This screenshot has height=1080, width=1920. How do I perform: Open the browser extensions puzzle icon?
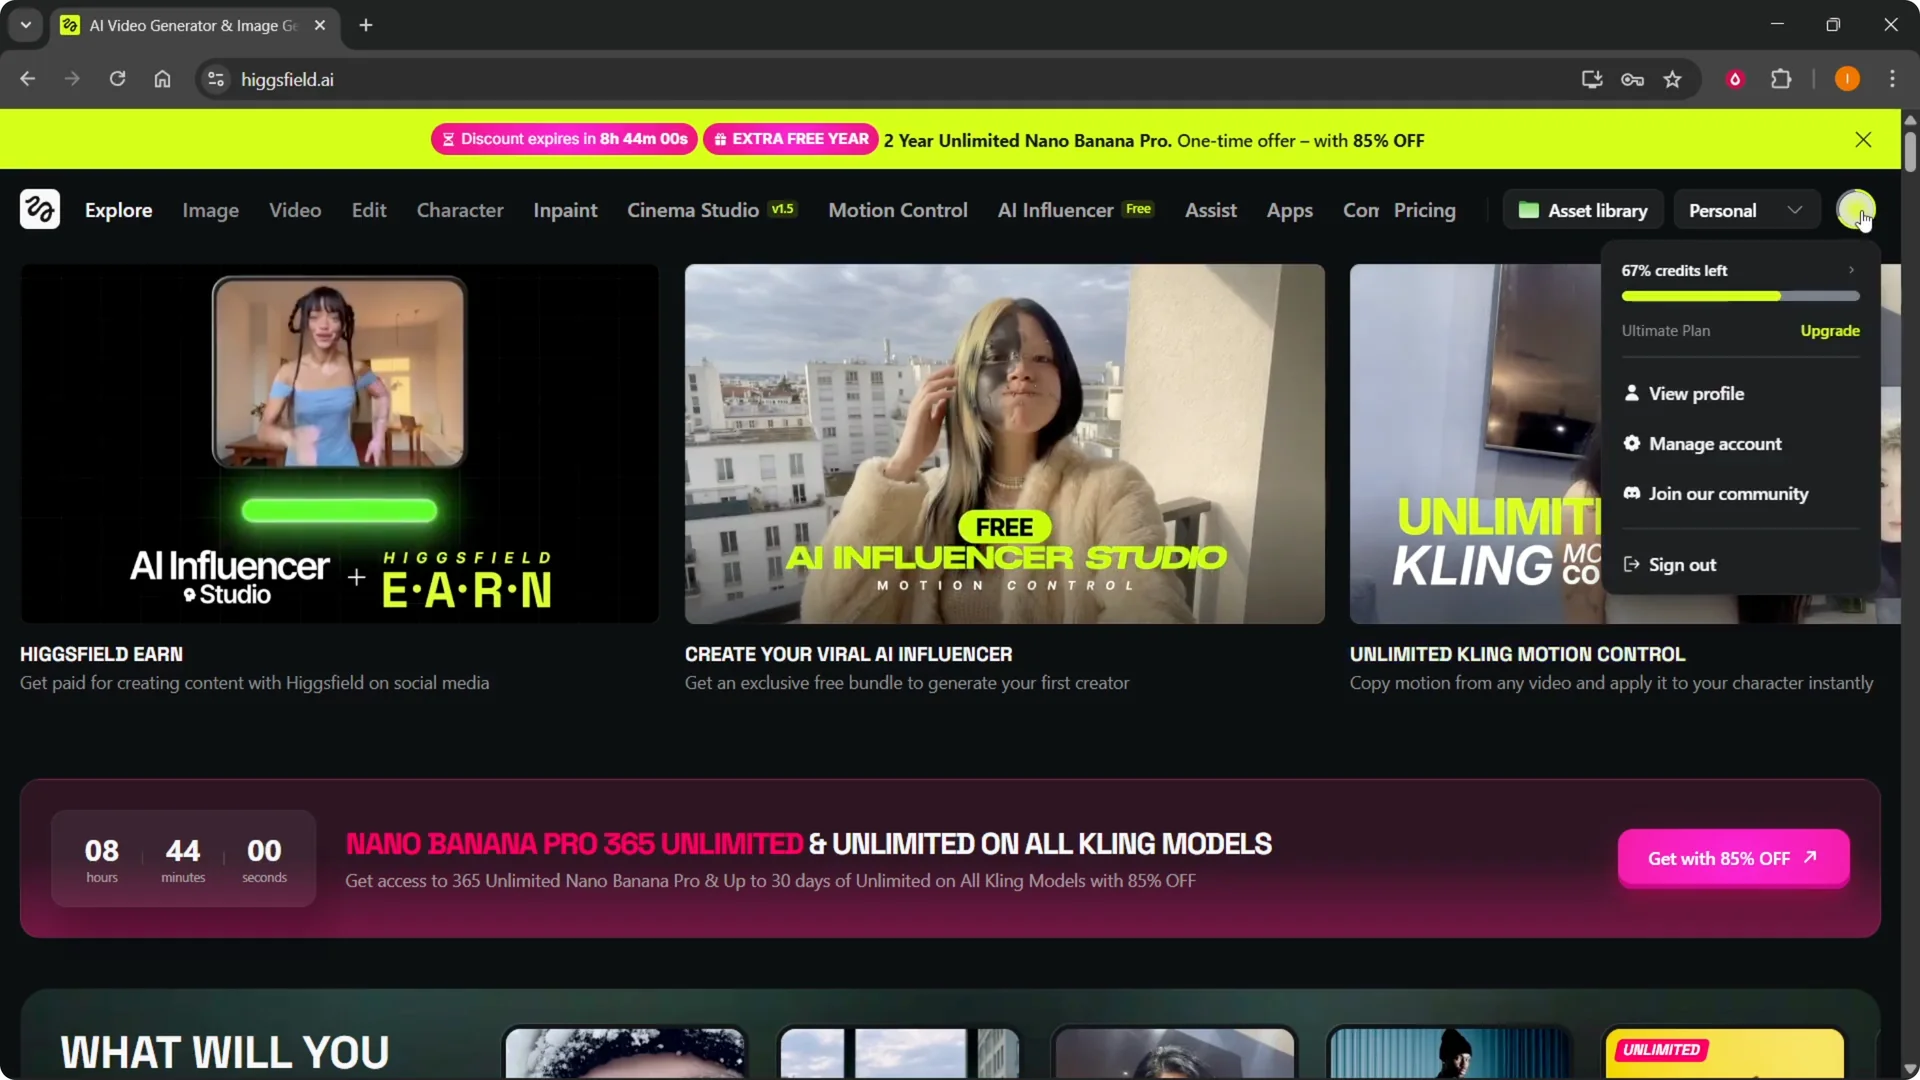tap(1781, 79)
